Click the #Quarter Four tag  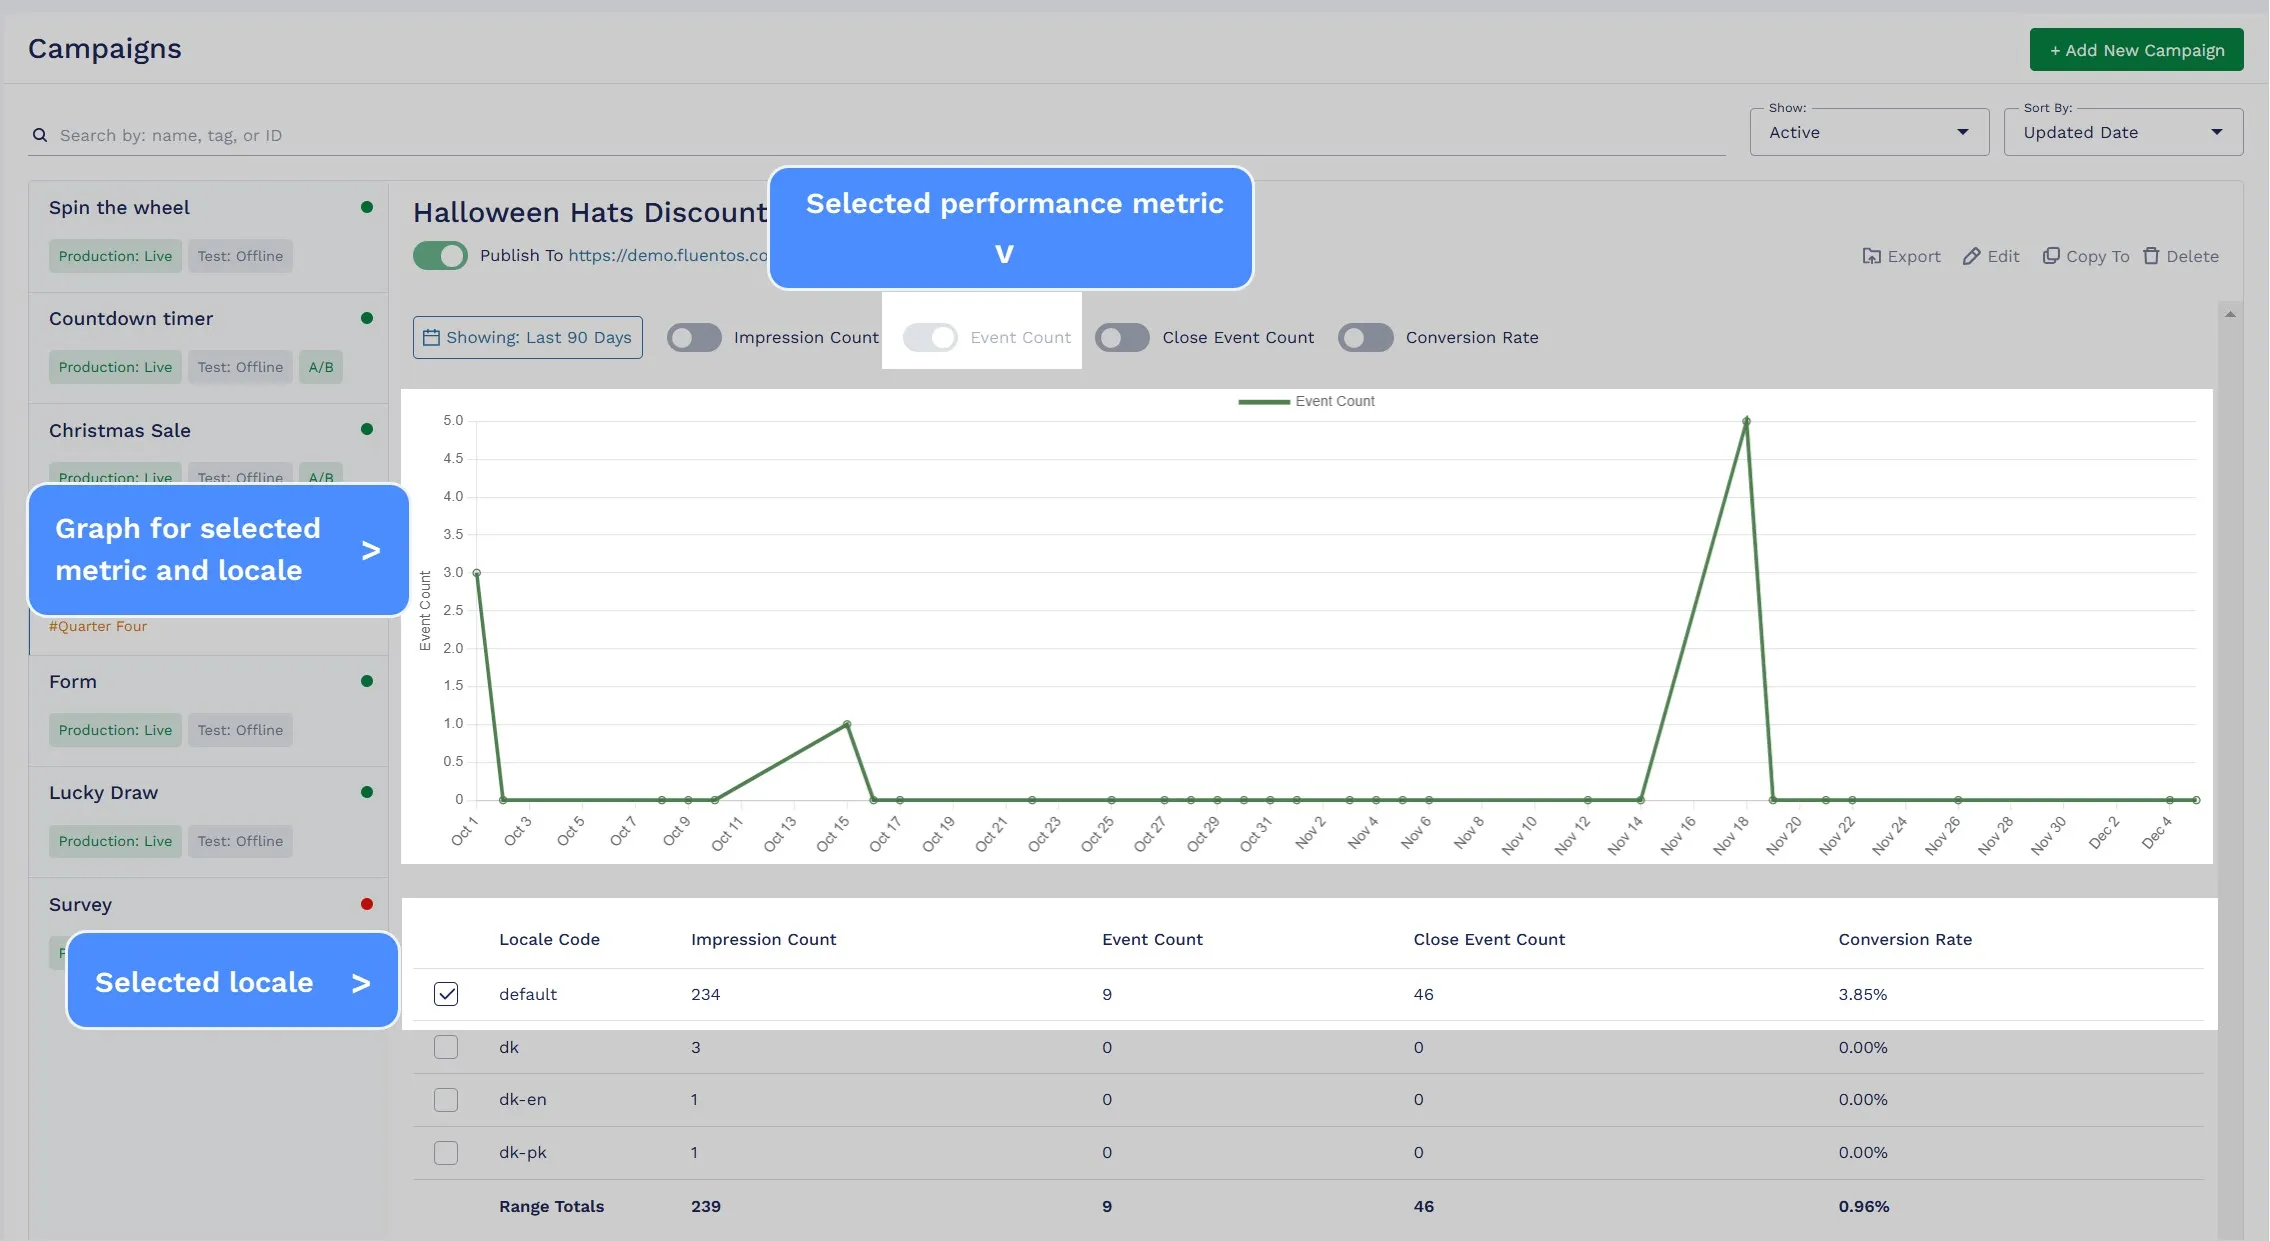(98, 626)
